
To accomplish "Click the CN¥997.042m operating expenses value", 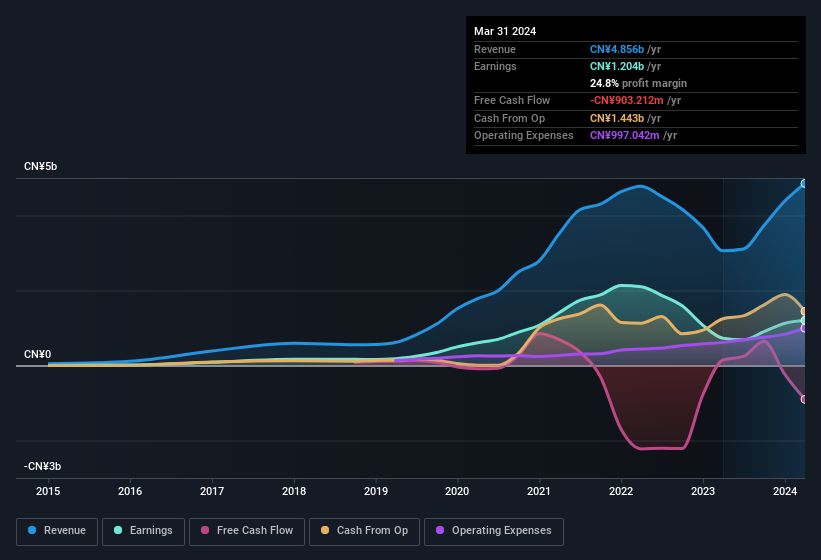I will click(x=625, y=136).
